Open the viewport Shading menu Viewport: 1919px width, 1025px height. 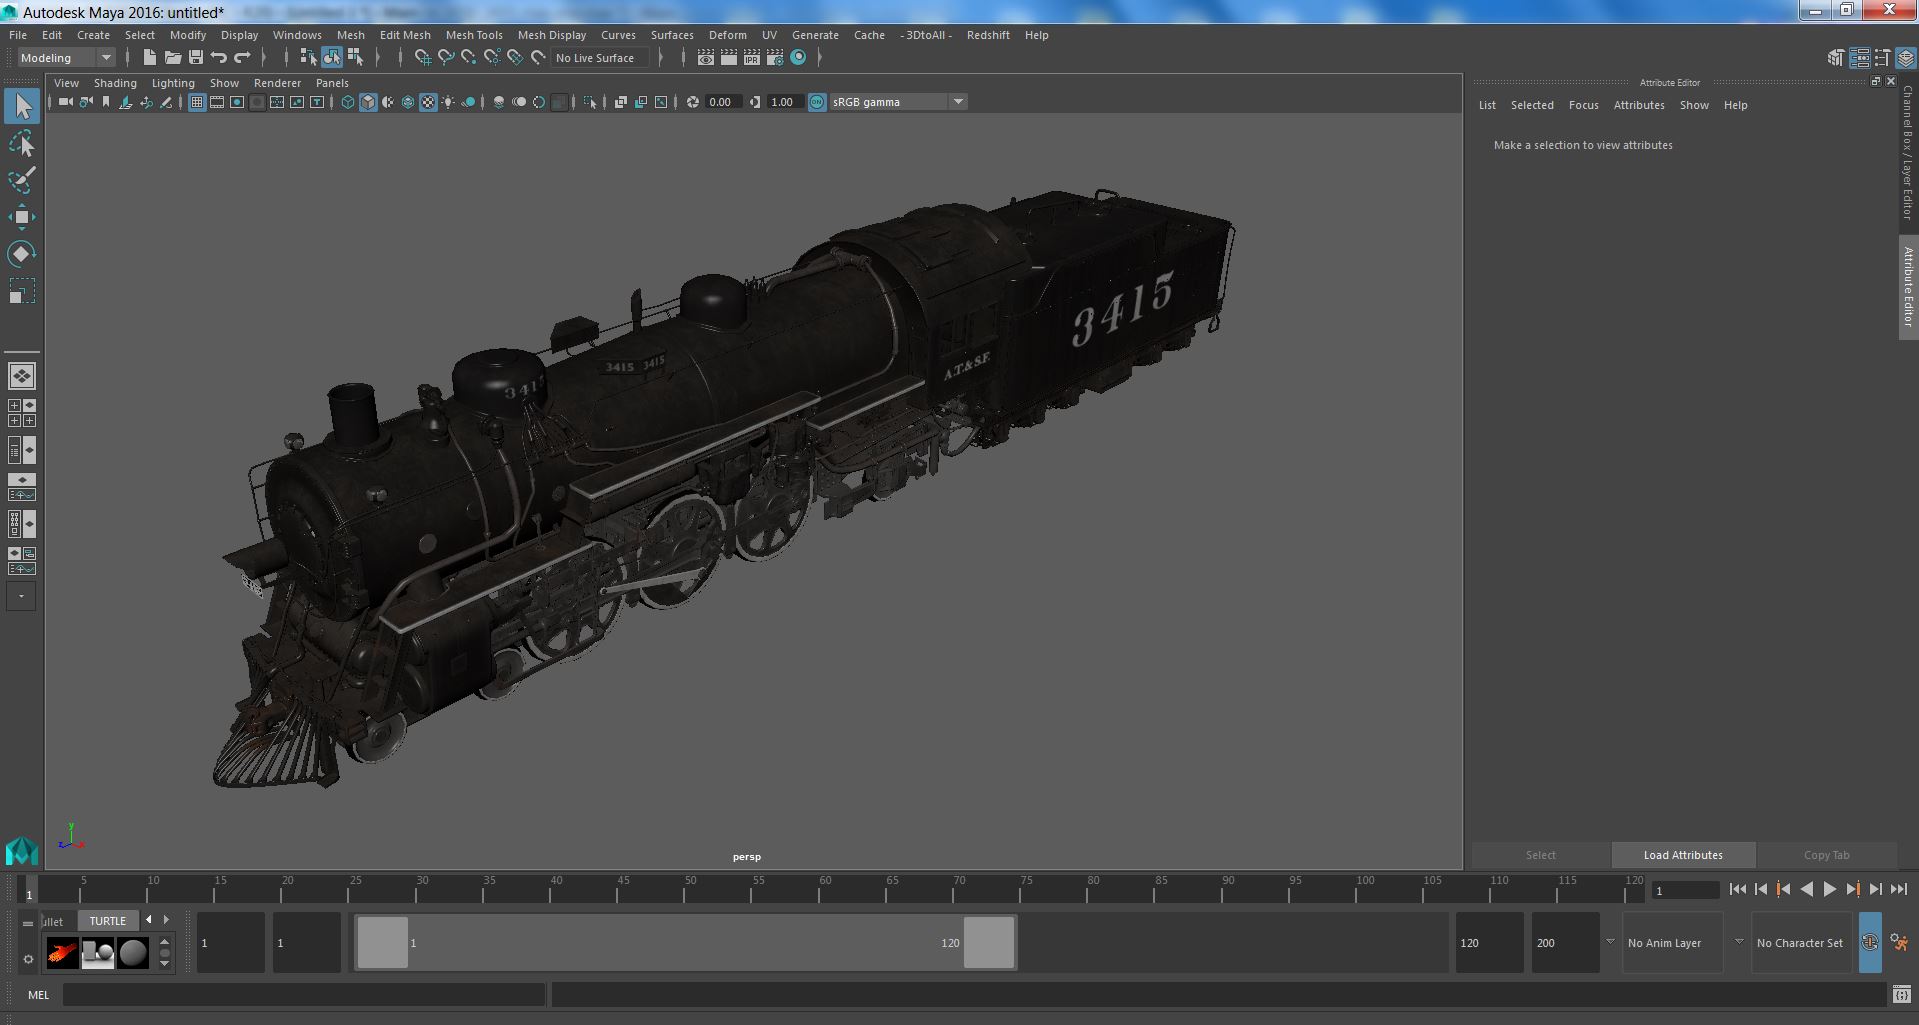click(x=115, y=83)
